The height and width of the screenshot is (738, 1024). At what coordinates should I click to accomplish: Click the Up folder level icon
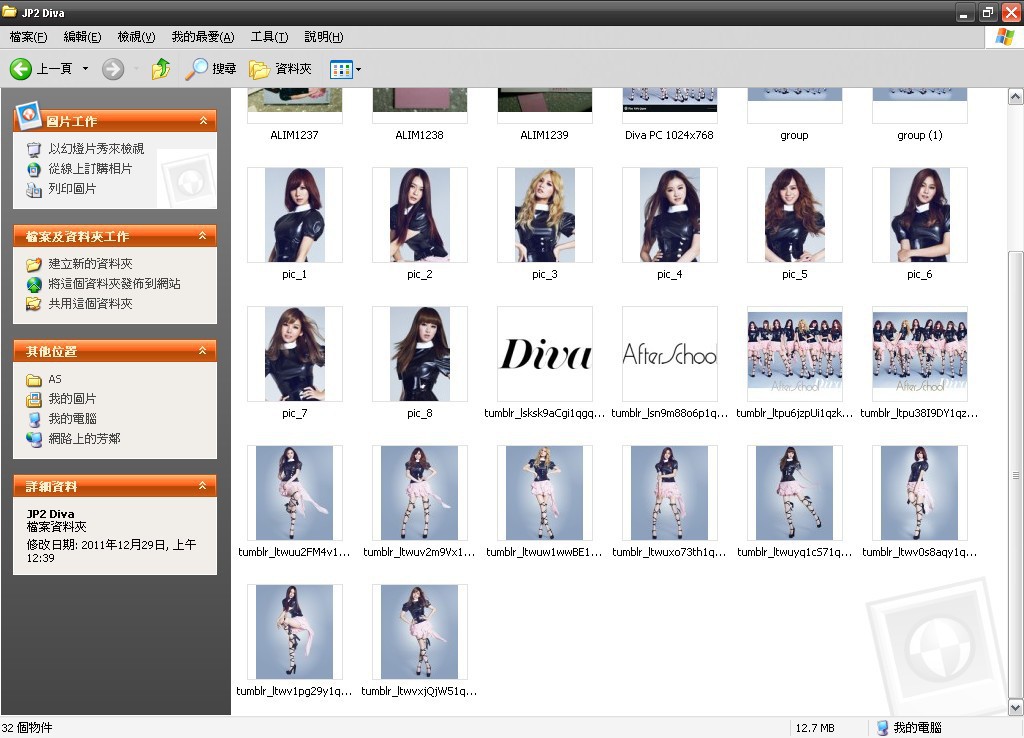[160, 69]
